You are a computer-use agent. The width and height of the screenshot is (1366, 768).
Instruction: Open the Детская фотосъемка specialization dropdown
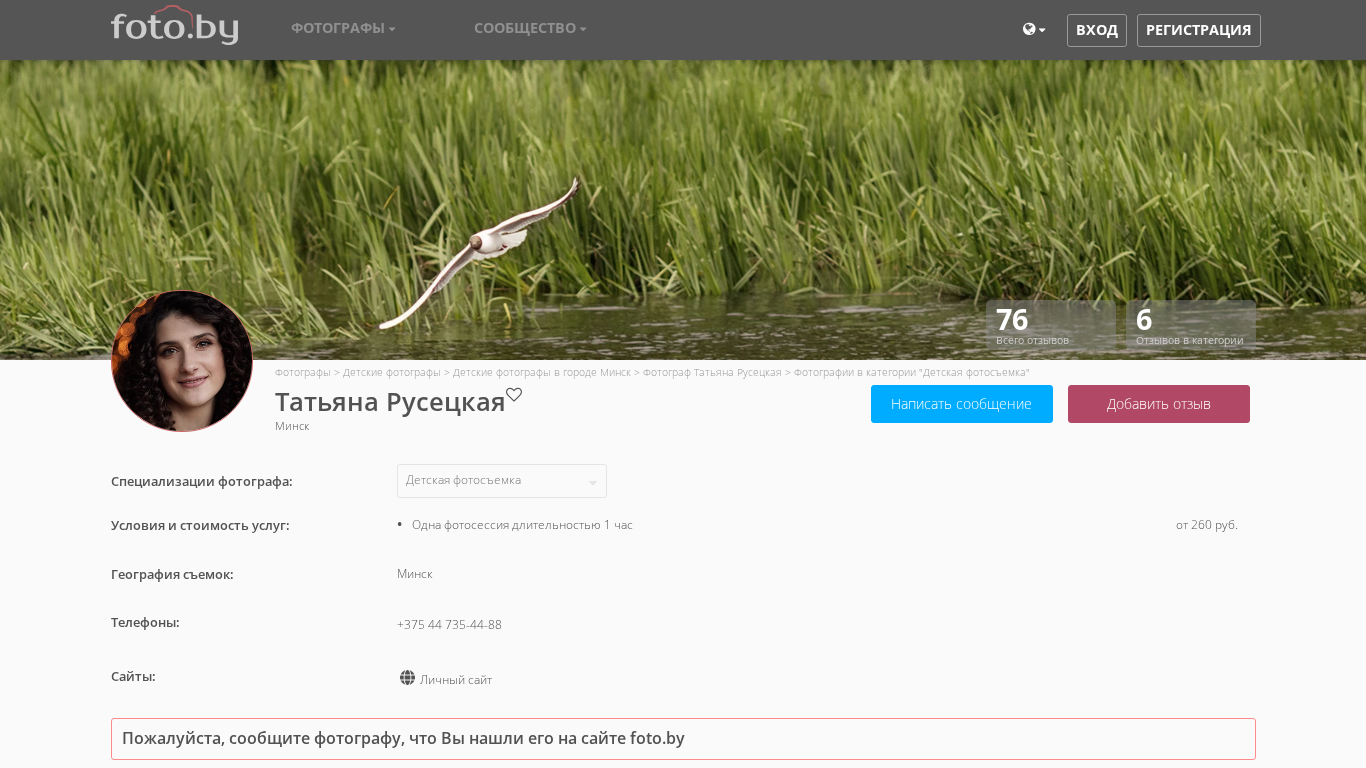tap(501, 481)
